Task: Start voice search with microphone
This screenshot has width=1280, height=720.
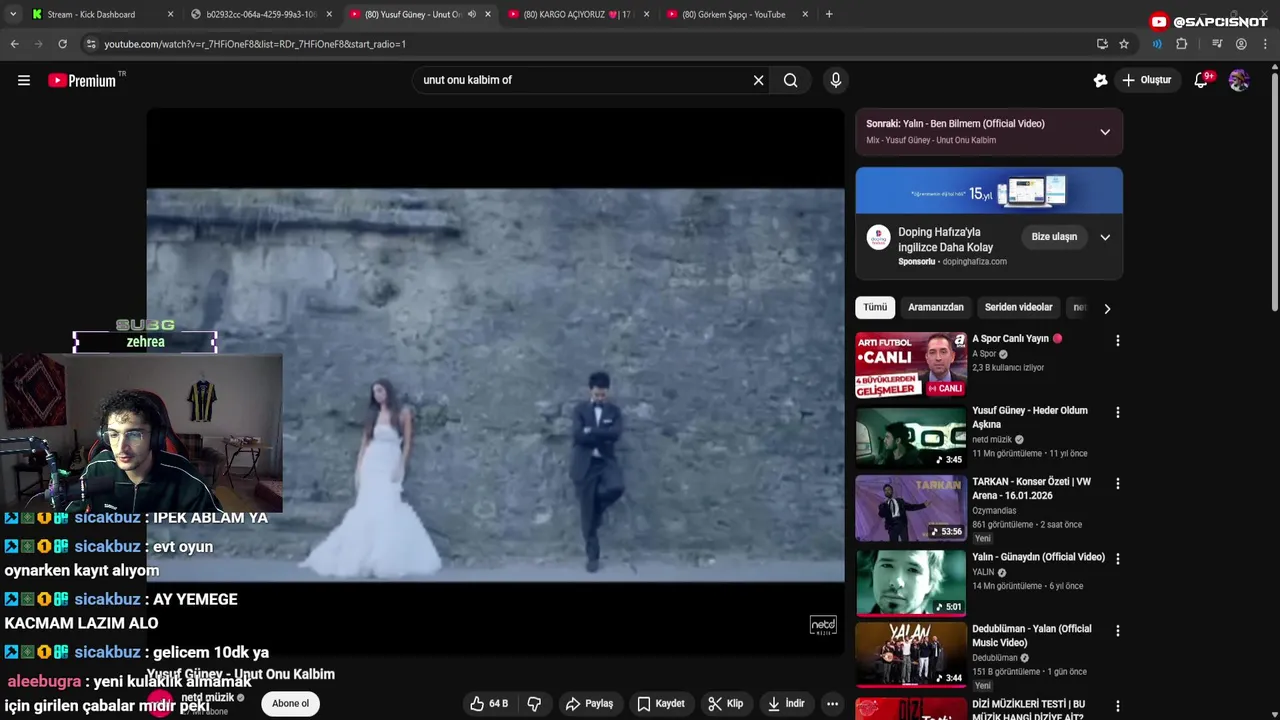Action: point(836,80)
